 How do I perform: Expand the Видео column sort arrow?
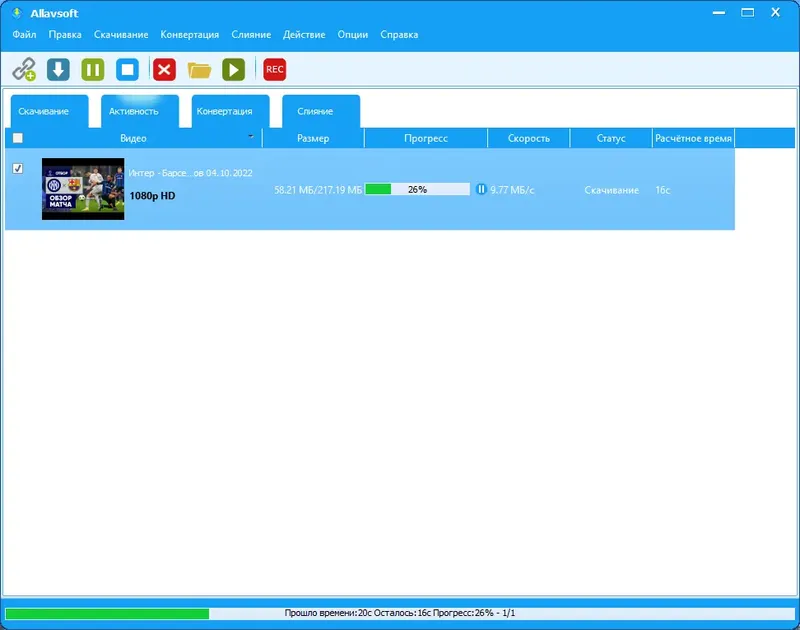coord(251,136)
